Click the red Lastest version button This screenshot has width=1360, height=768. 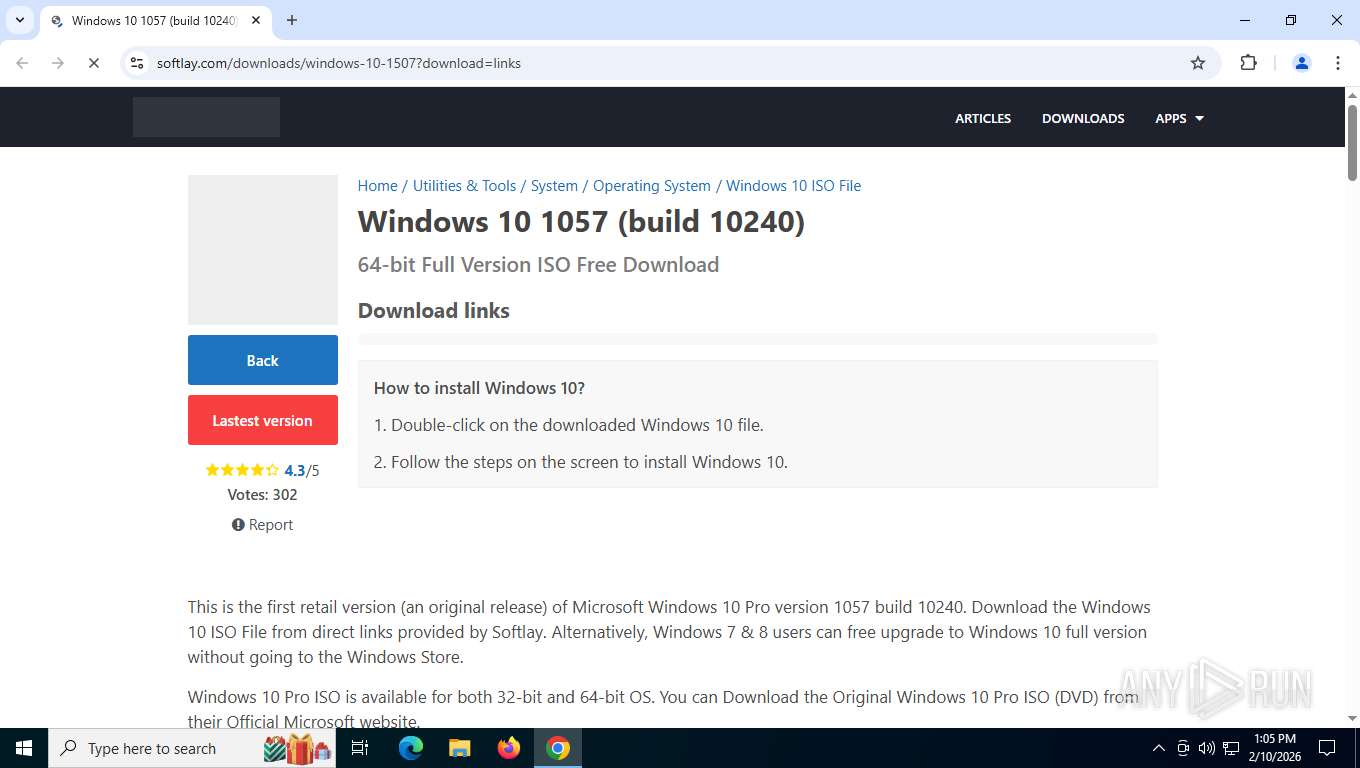(263, 420)
